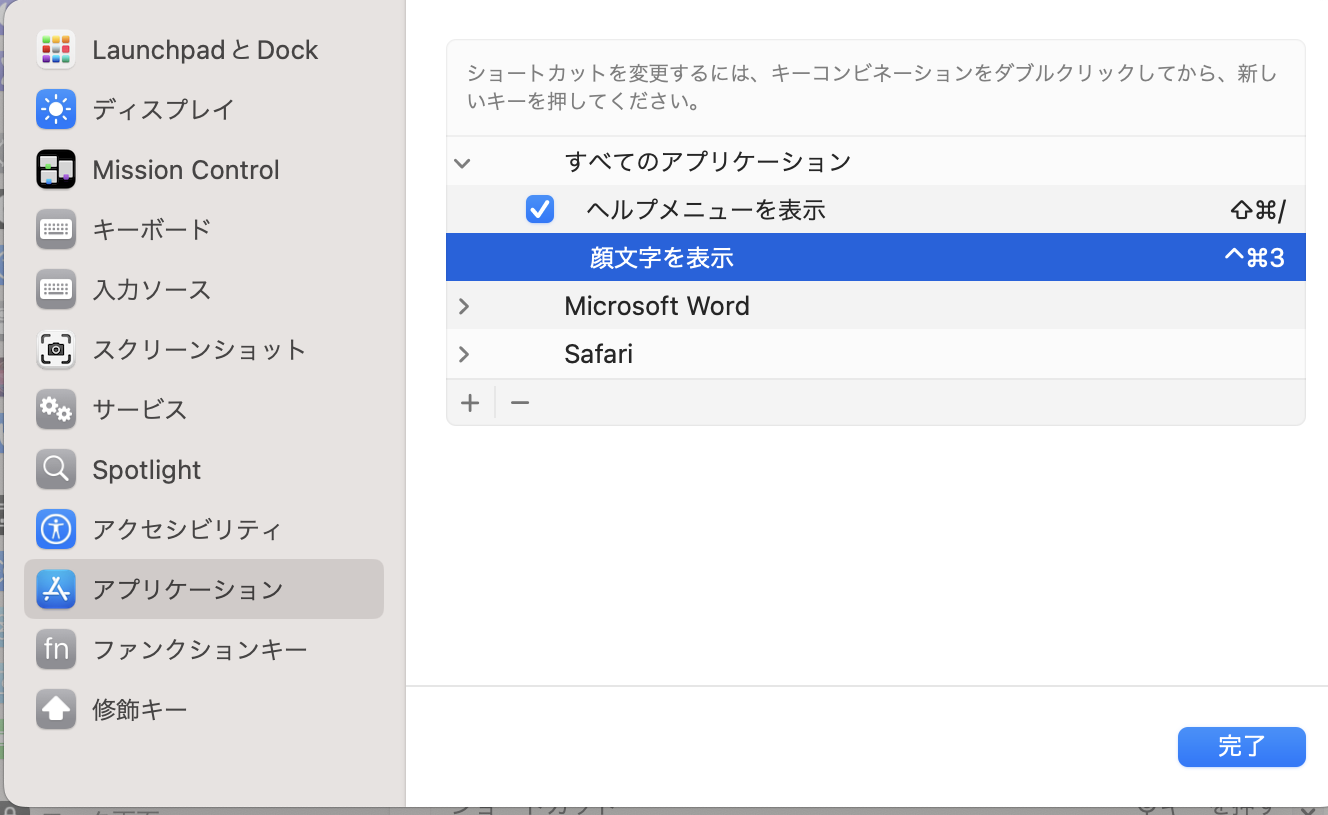Expand the Safari shortcuts group
This screenshot has height=815, width=1328.
pos(464,354)
